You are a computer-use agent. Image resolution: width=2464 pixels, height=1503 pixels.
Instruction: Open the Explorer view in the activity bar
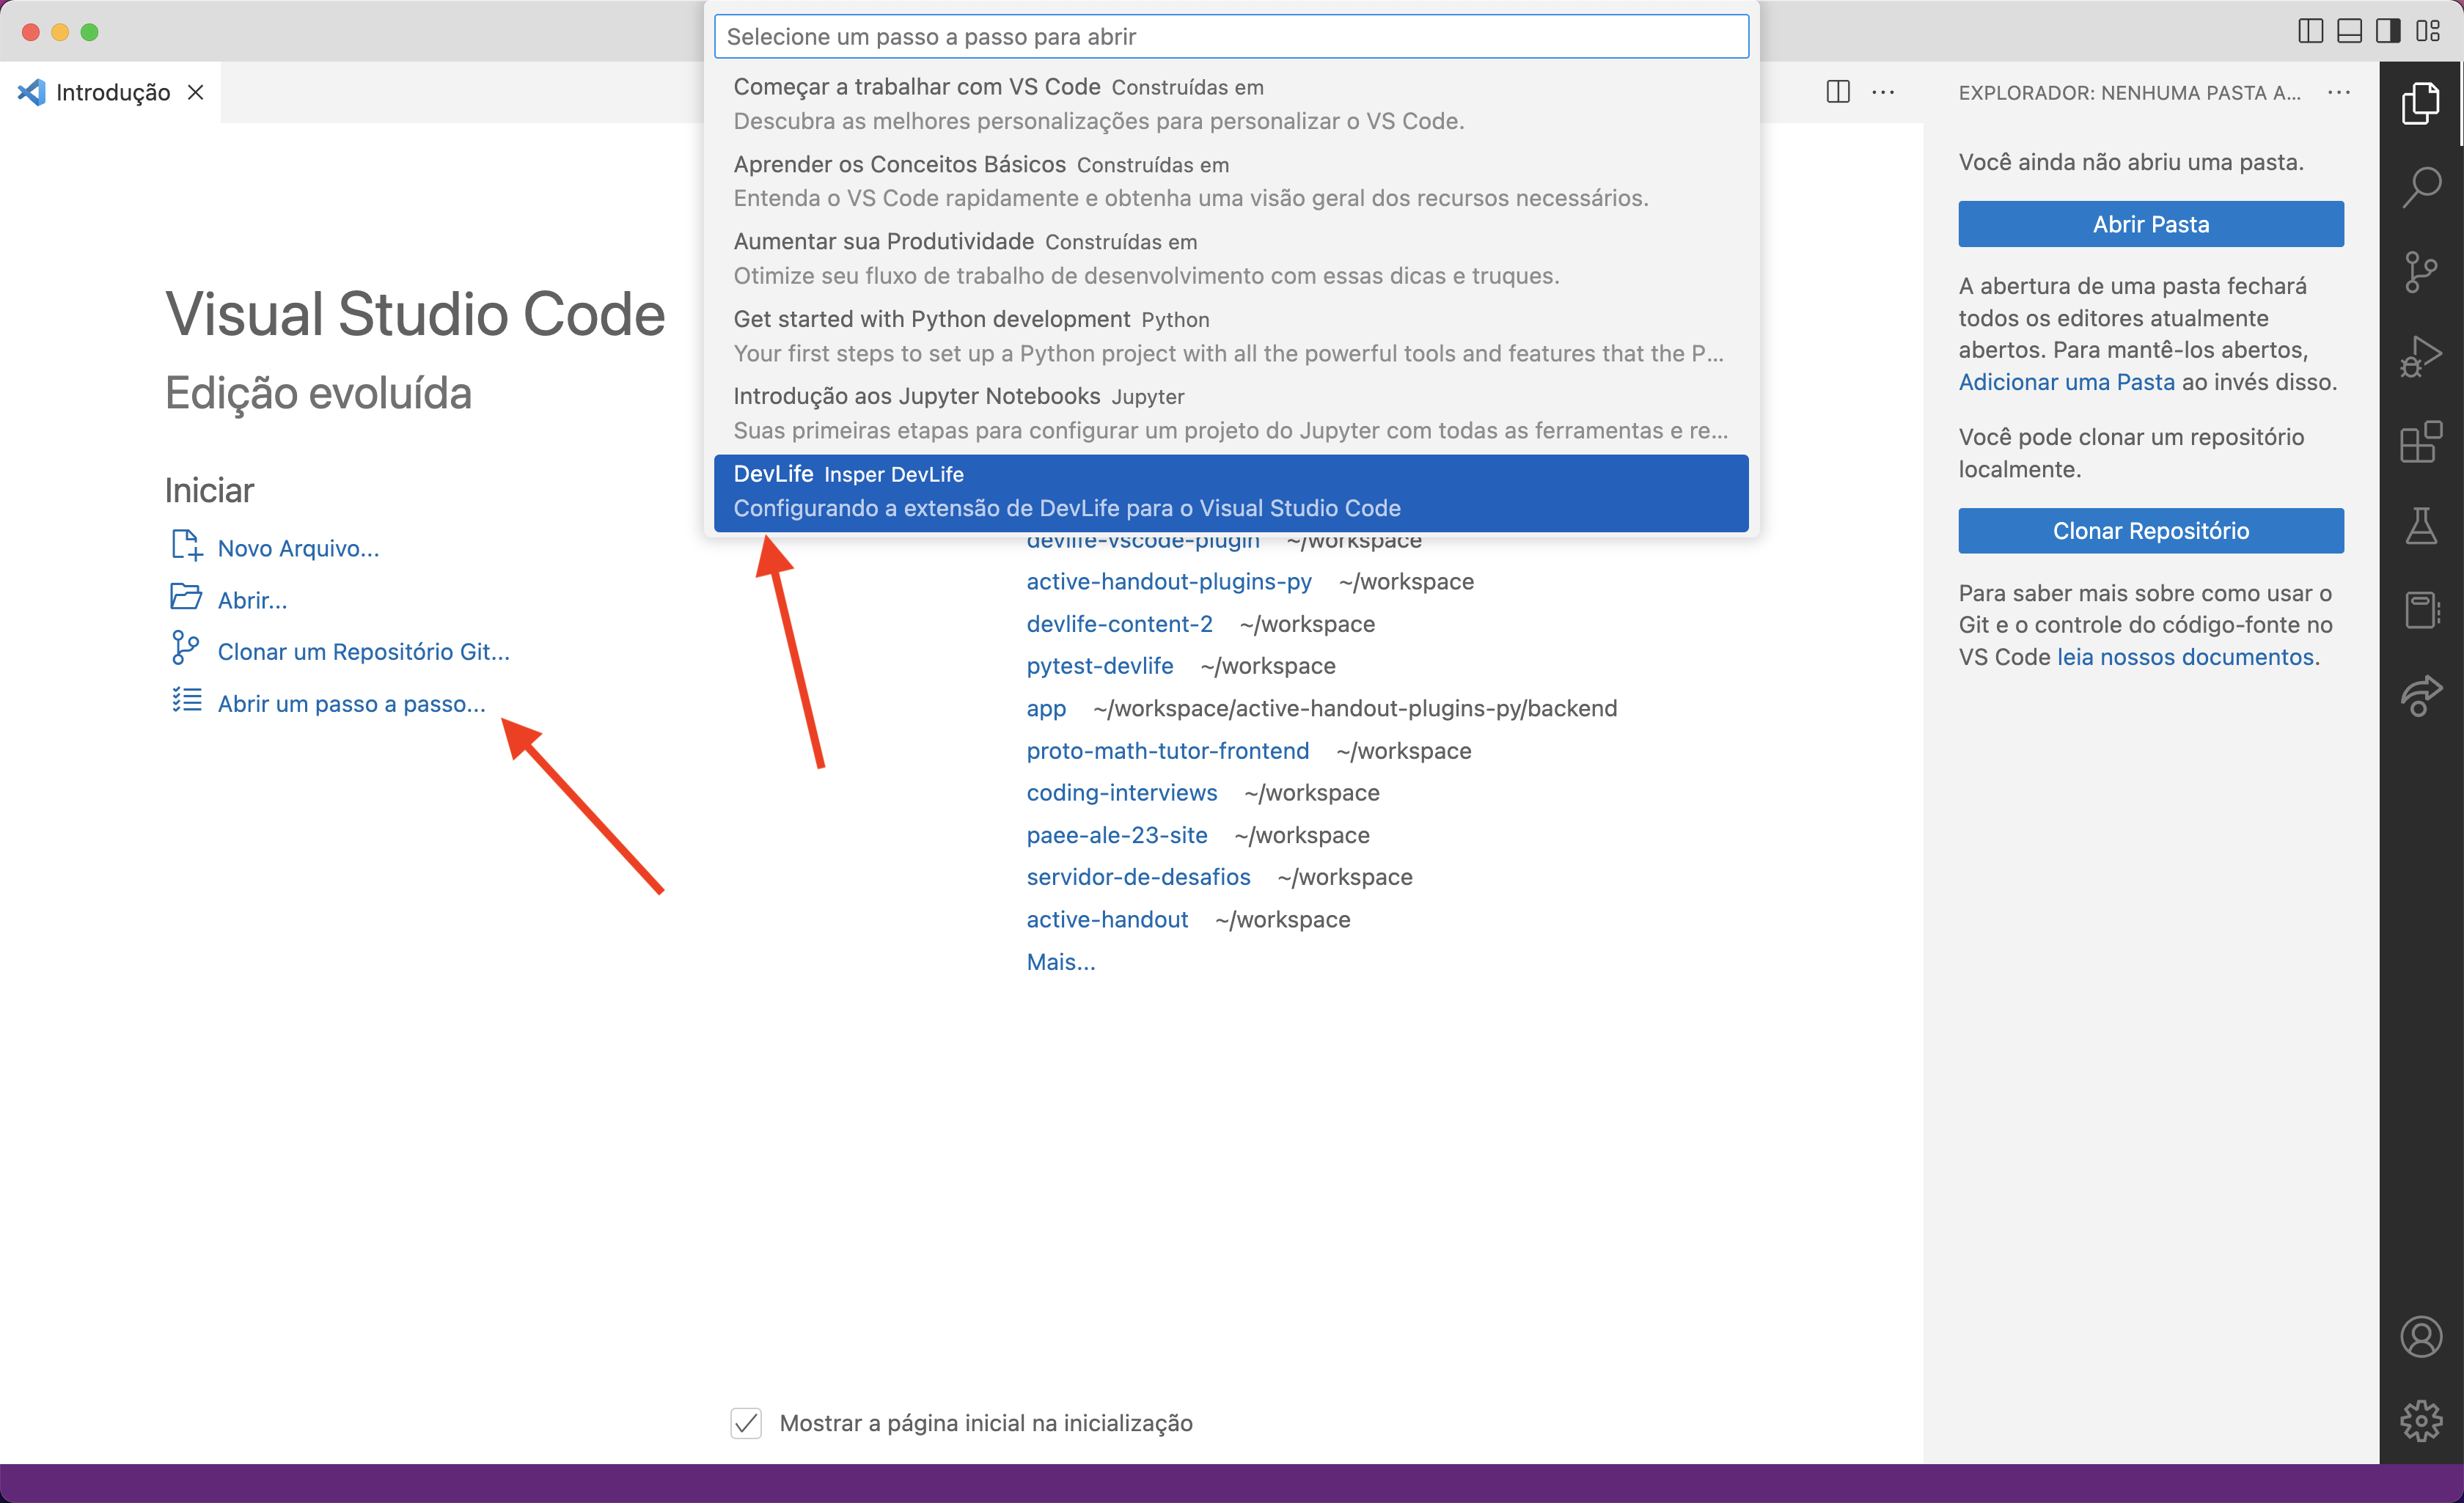2422,104
